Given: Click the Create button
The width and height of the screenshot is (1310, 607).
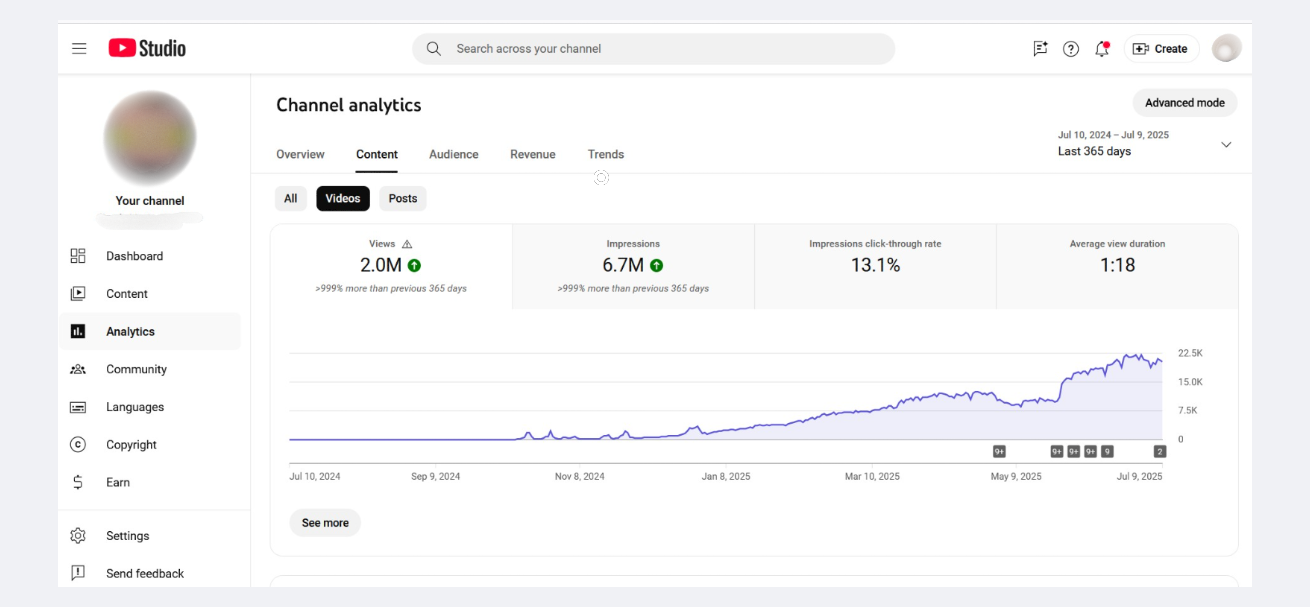Looking at the screenshot, I should click(1161, 48).
